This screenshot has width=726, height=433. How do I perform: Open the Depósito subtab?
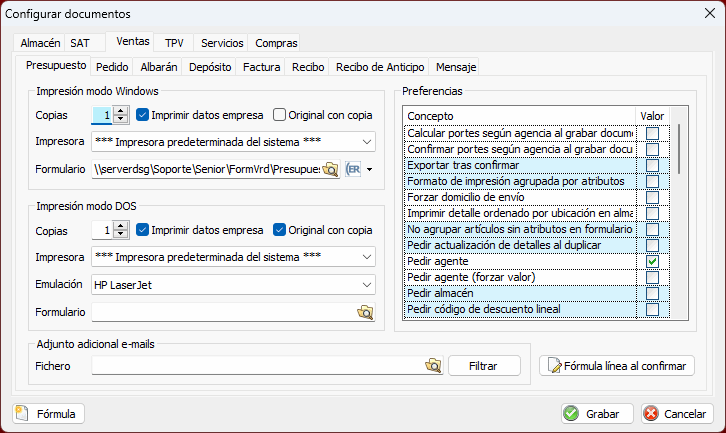pos(210,67)
